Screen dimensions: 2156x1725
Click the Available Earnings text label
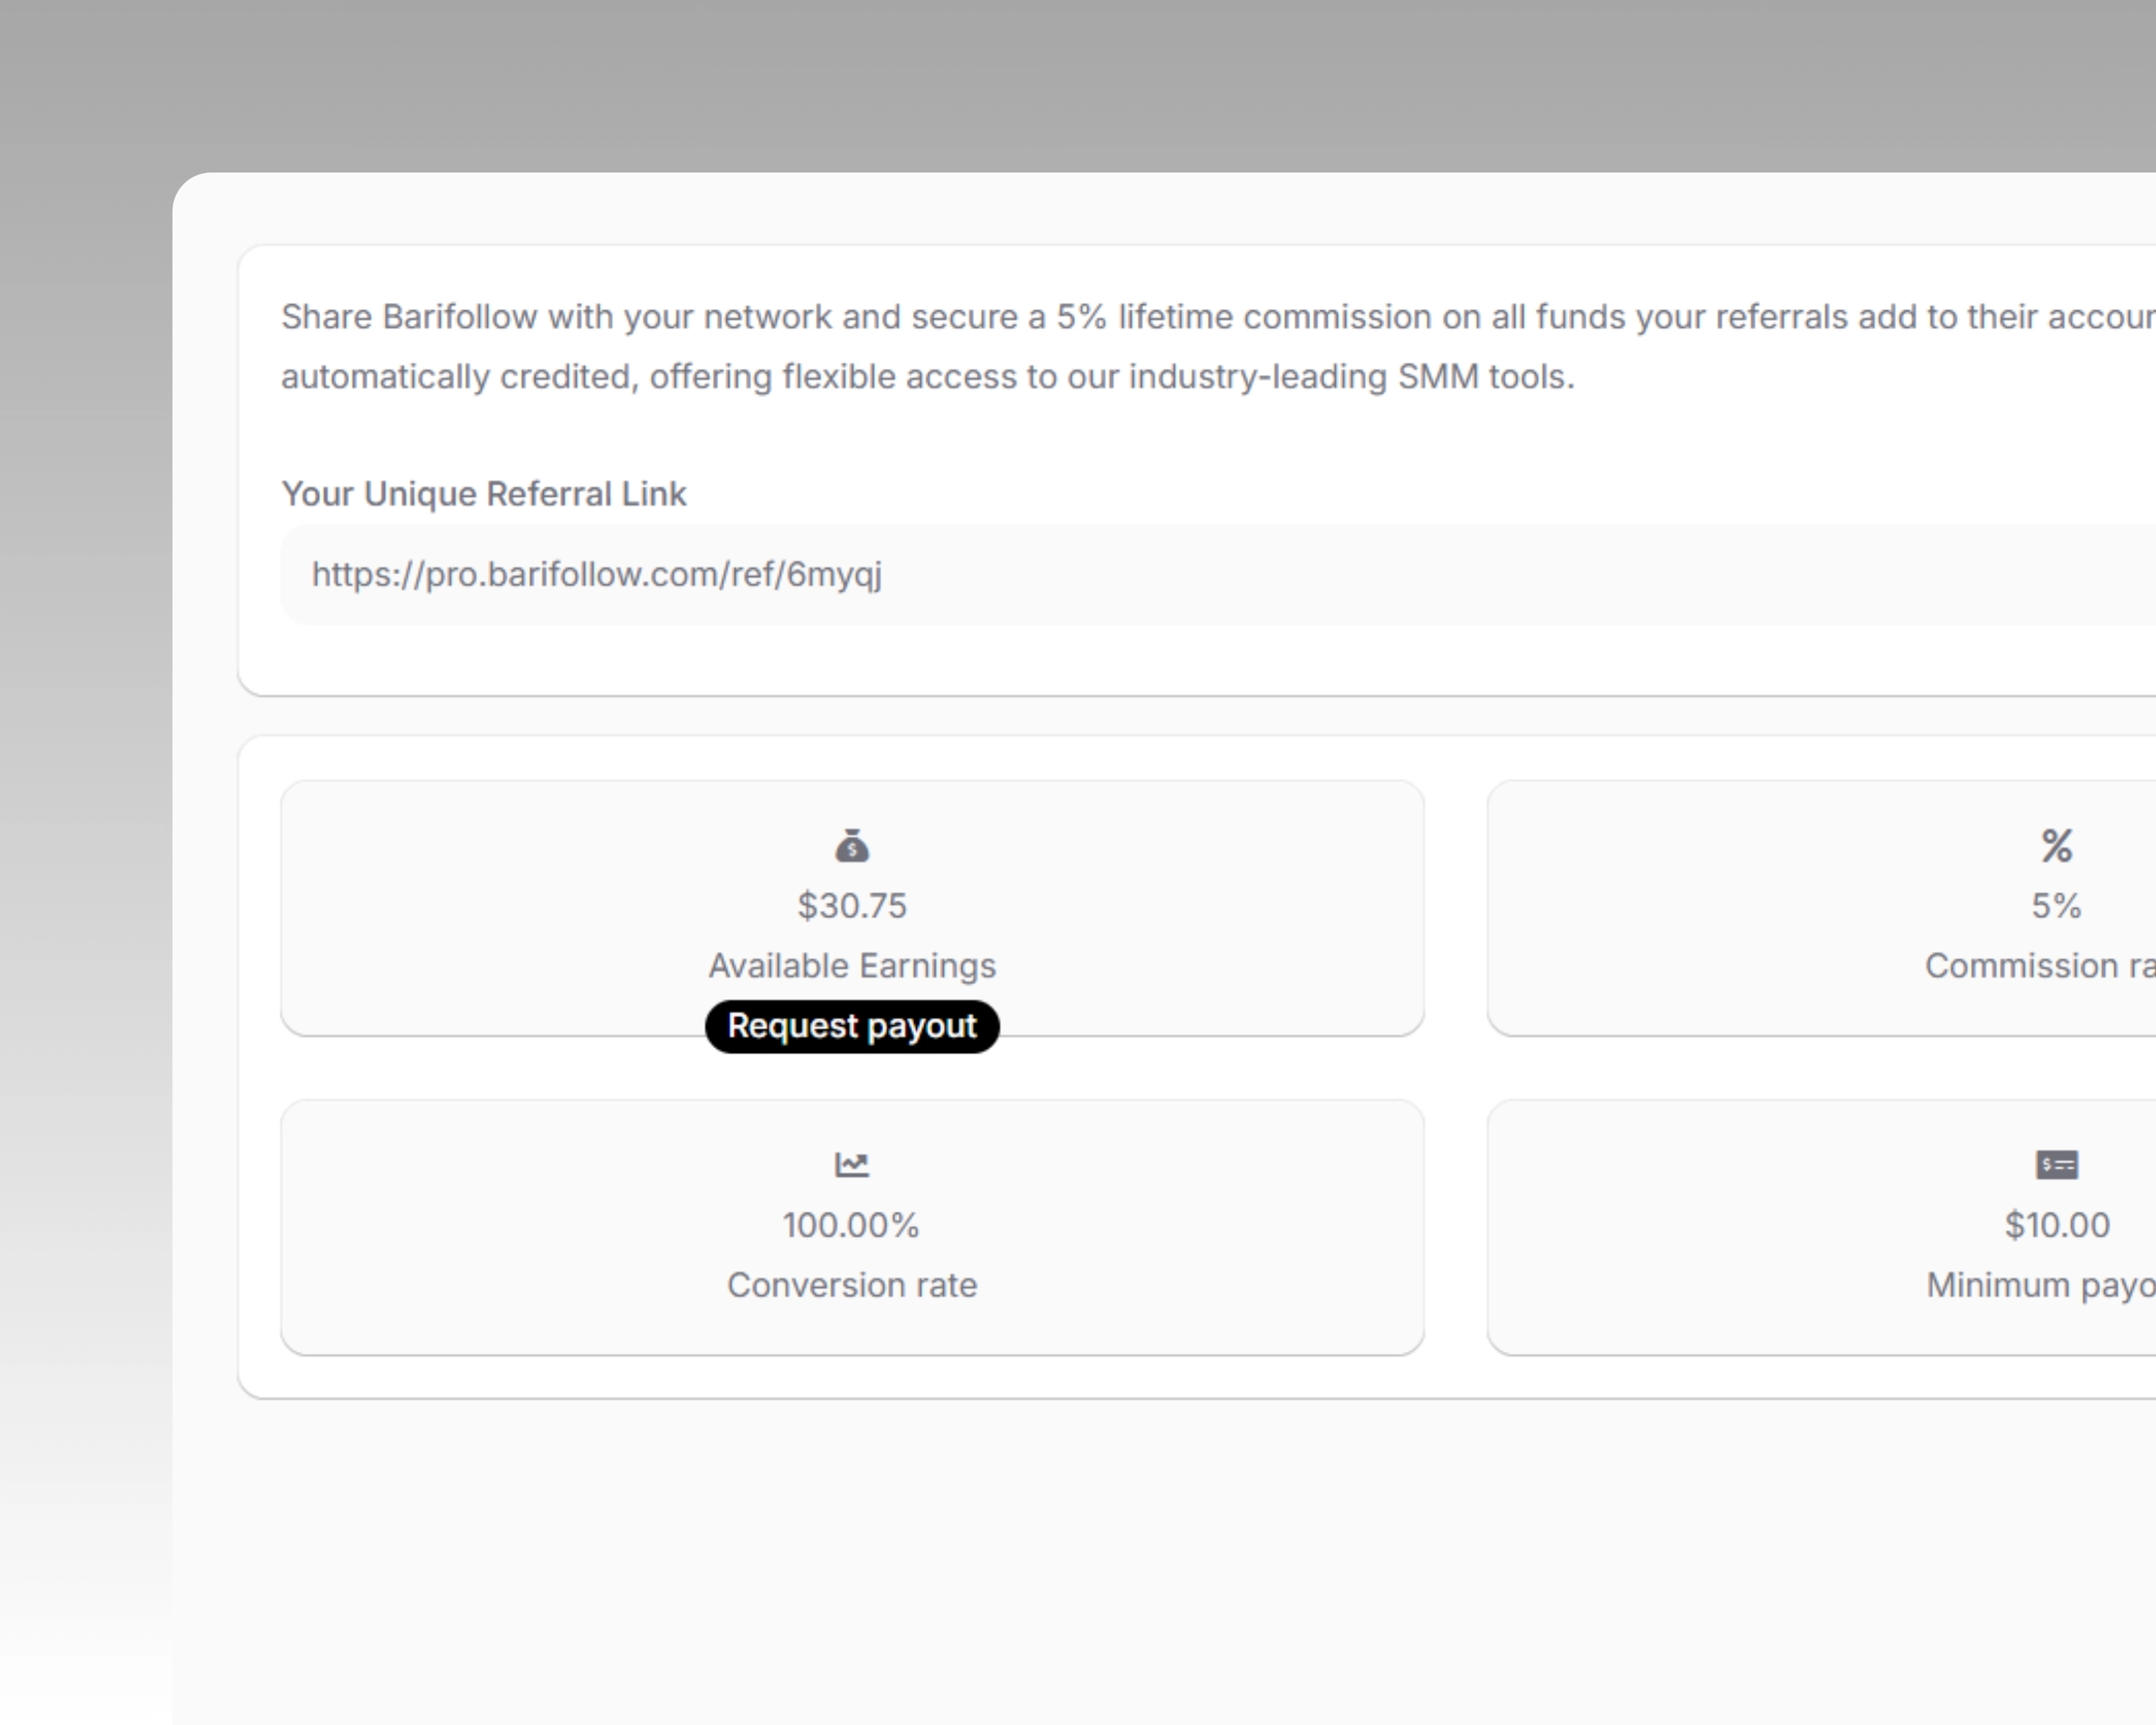pos(851,965)
